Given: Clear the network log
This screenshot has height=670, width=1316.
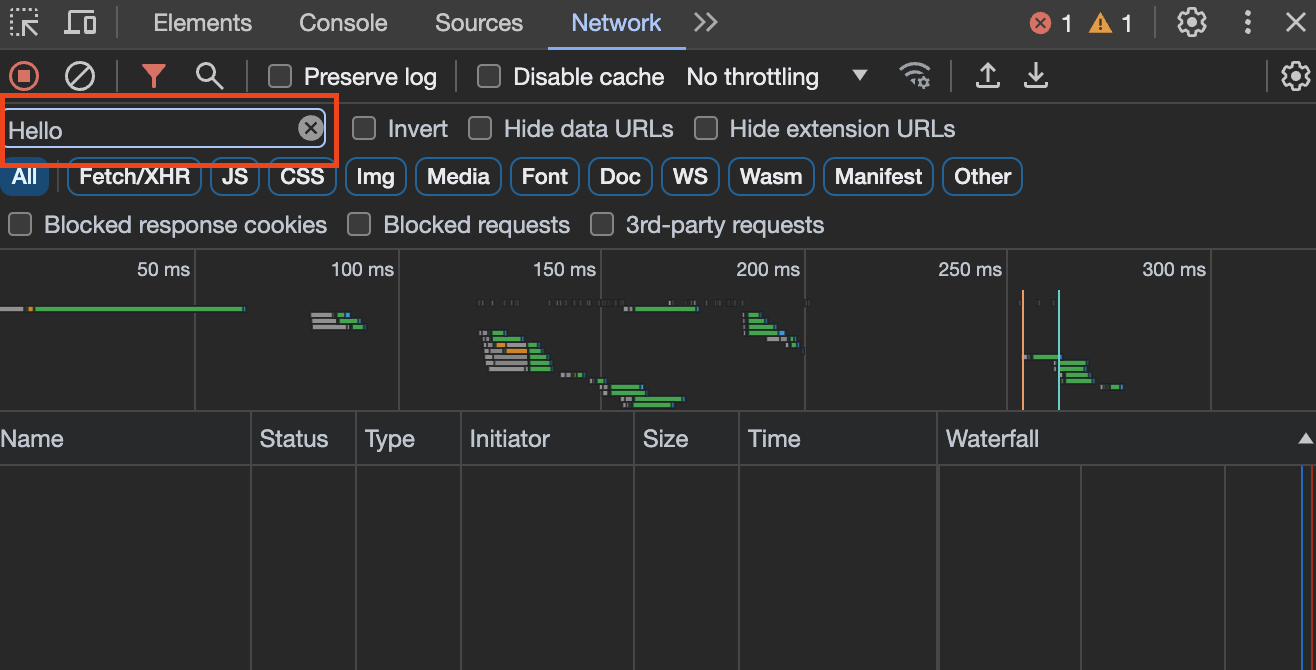Looking at the screenshot, I should coord(80,76).
